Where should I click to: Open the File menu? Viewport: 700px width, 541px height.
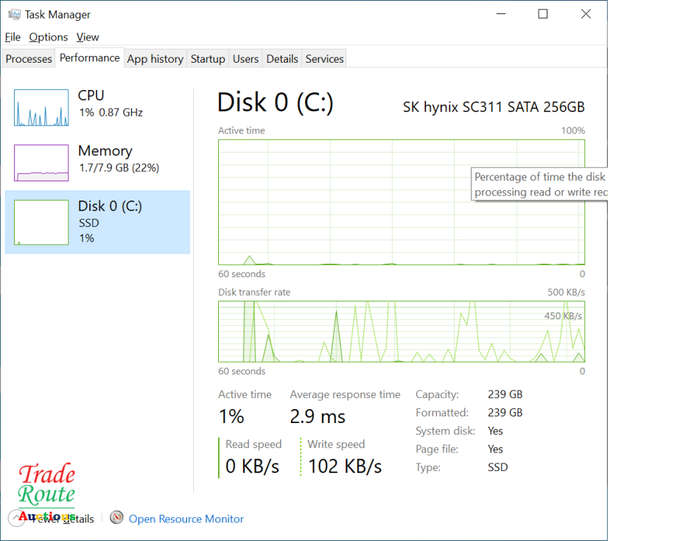12,37
